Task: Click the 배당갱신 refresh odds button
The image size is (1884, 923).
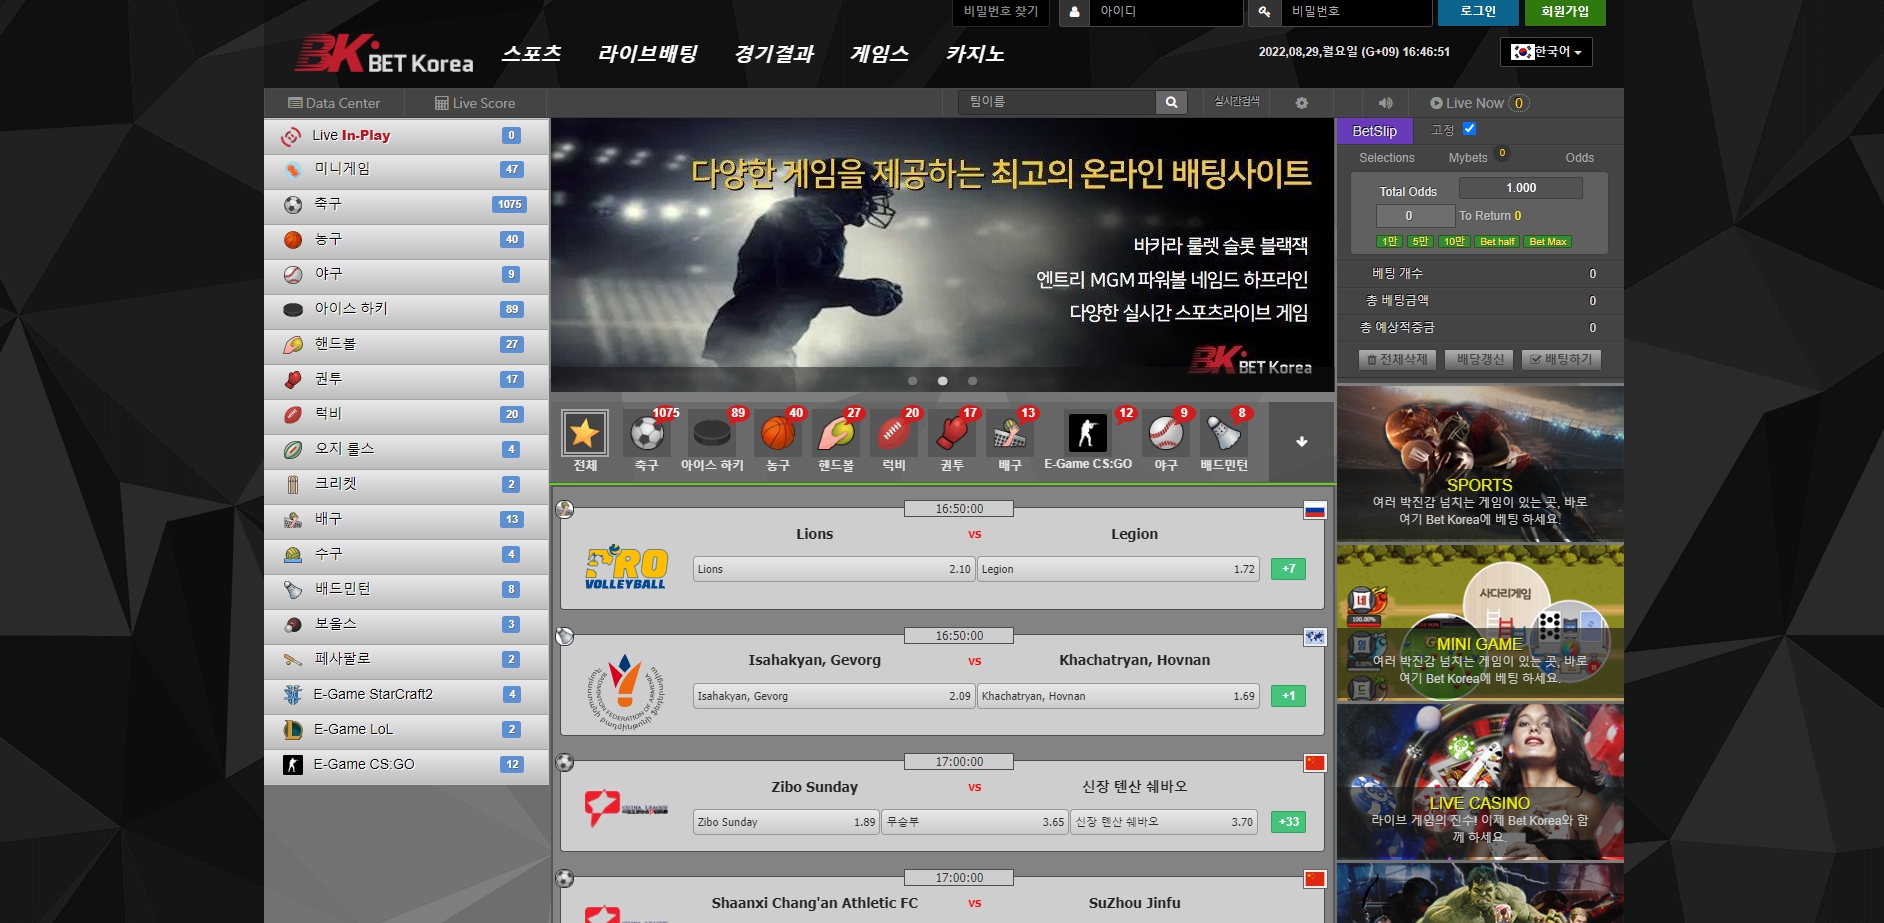Action: pyautogui.click(x=1480, y=360)
